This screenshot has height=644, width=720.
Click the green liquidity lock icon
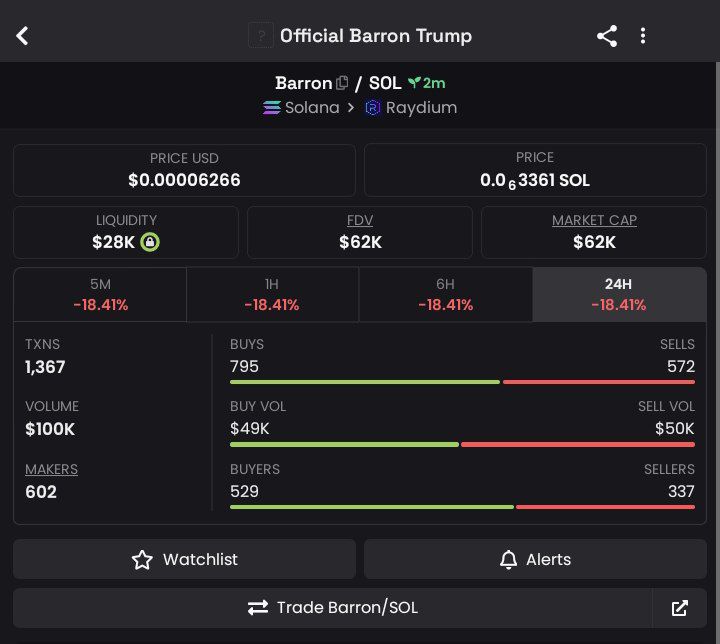pyautogui.click(x=150, y=242)
